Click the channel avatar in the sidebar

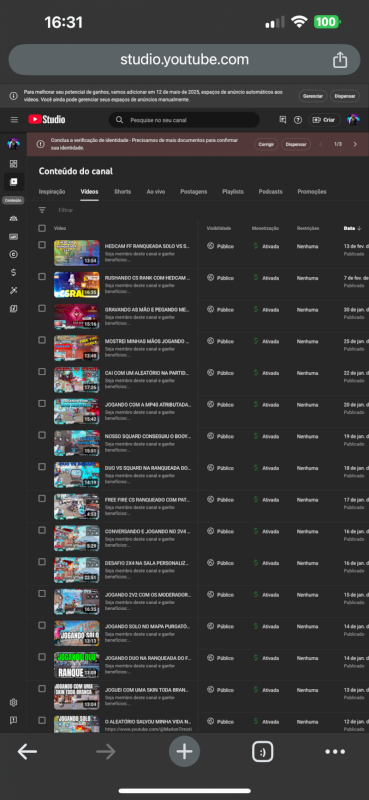[13, 144]
